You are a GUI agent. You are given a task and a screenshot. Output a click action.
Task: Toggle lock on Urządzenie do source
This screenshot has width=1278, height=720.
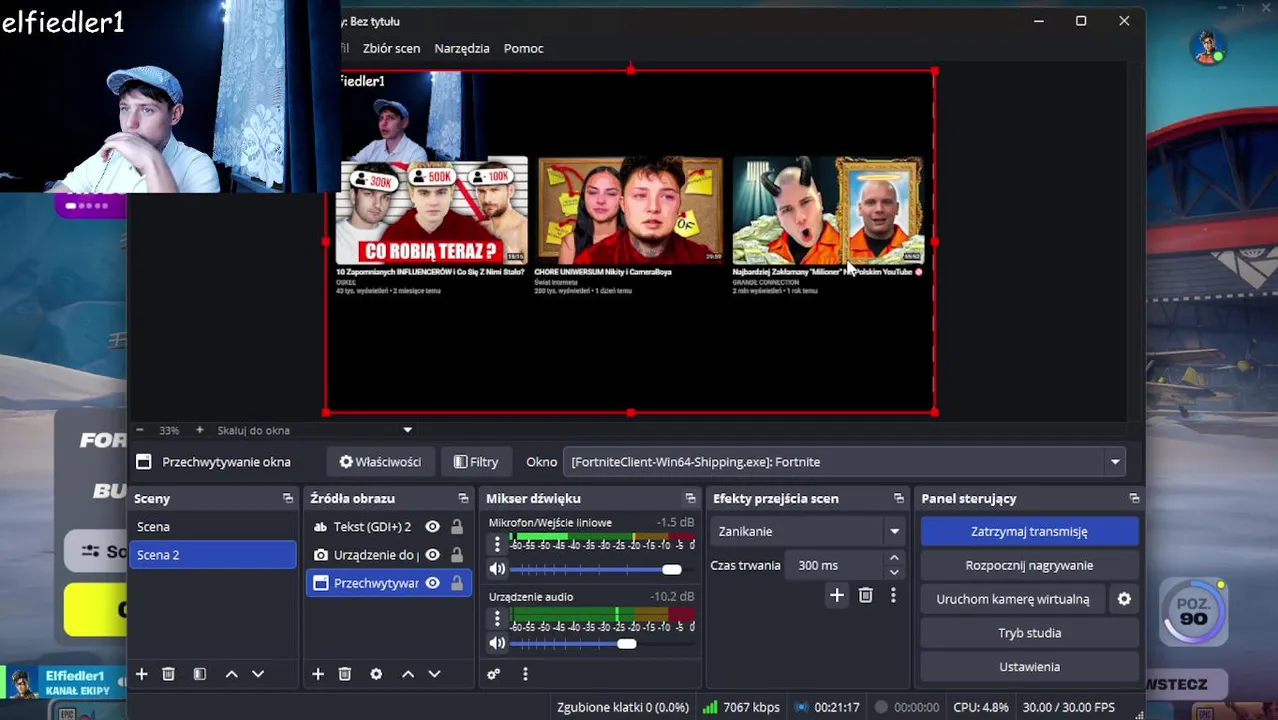(x=457, y=555)
